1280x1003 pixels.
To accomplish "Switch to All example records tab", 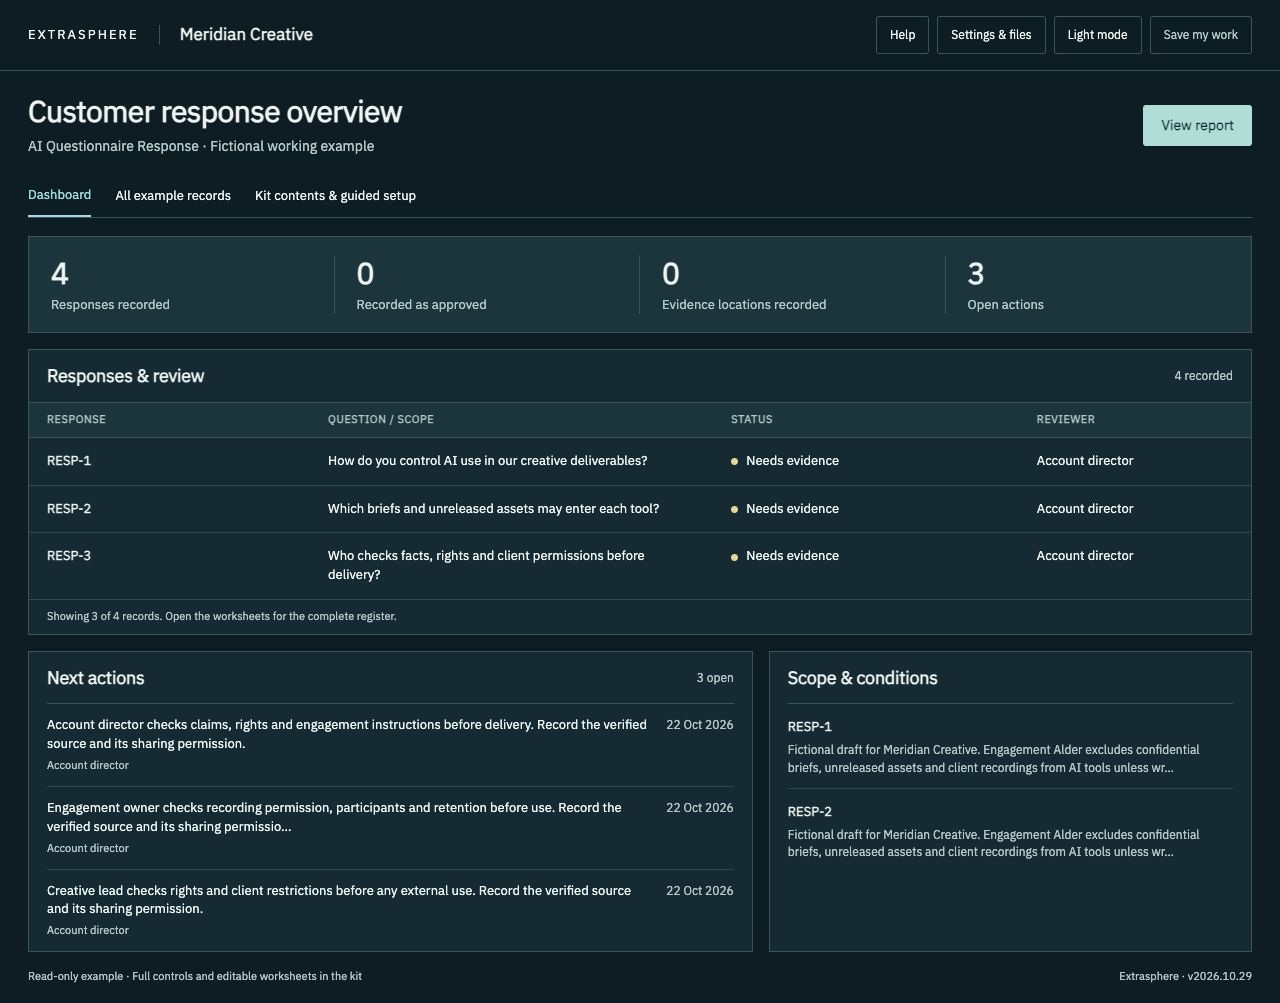I will (173, 196).
